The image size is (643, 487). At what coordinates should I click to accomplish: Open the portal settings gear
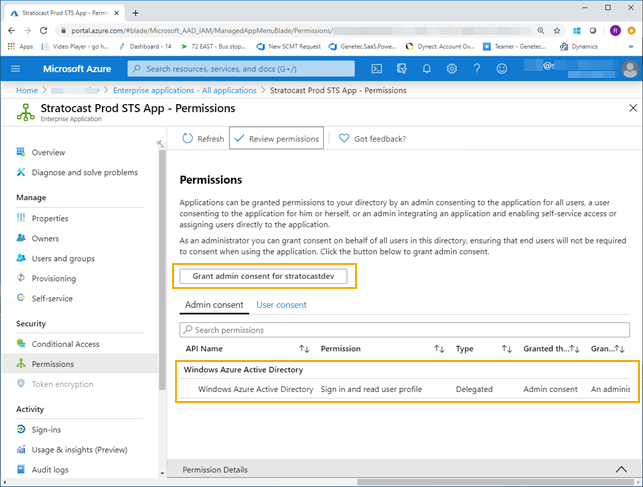451,68
